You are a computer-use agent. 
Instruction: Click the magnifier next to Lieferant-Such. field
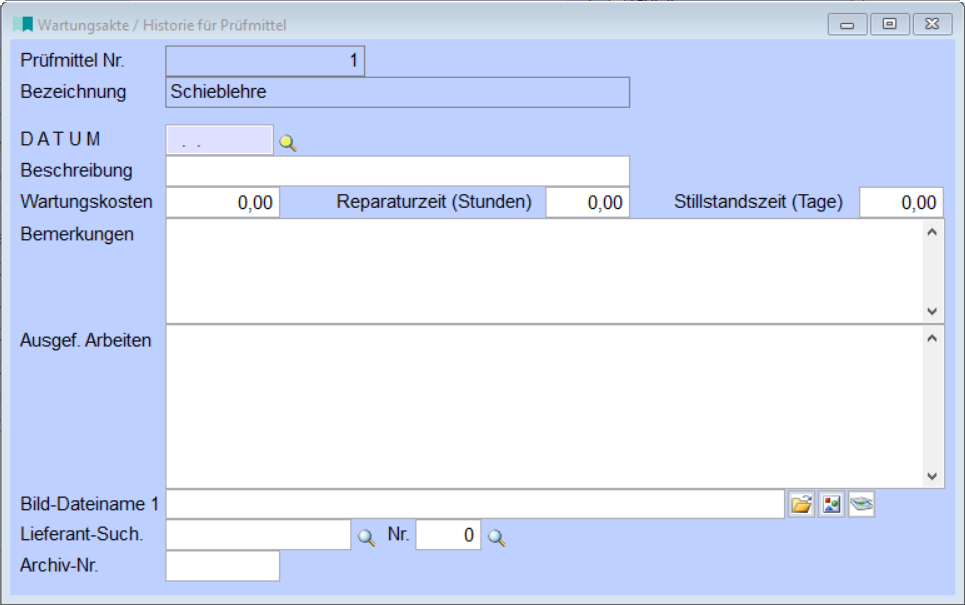pos(367,538)
